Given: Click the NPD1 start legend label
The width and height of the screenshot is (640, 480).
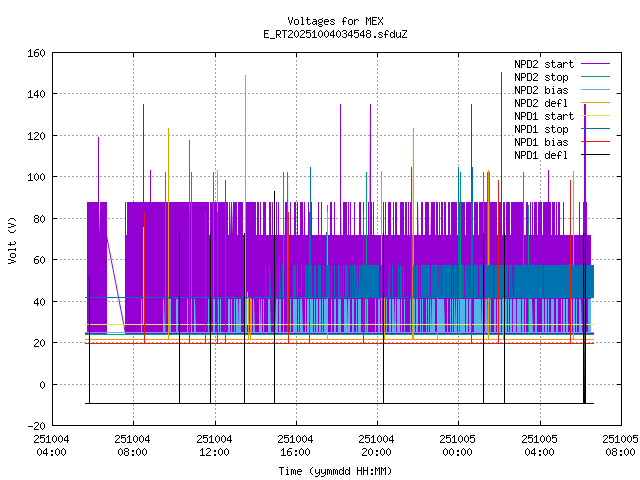Looking at the screenshot, I should click(544, 116).
